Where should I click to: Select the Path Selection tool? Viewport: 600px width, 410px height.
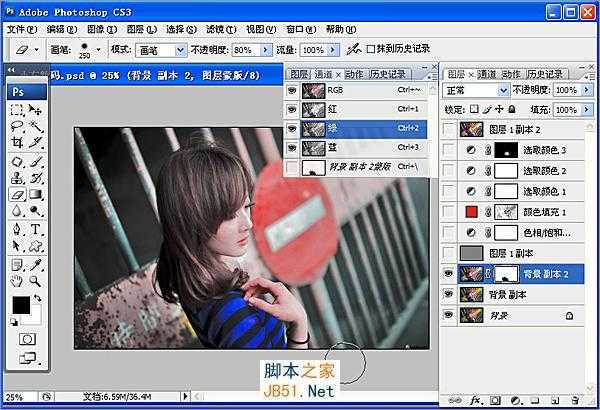[x=17, y=245]
